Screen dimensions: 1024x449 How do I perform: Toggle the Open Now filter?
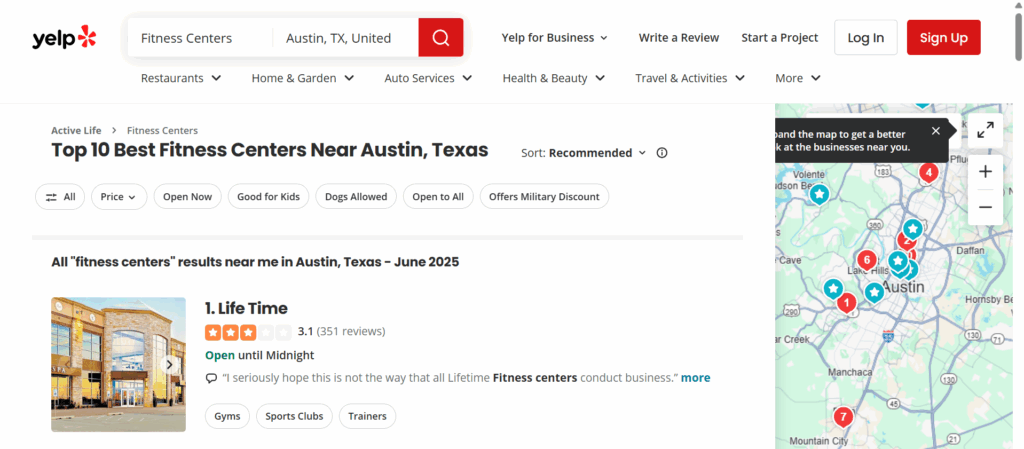[187, 196]
